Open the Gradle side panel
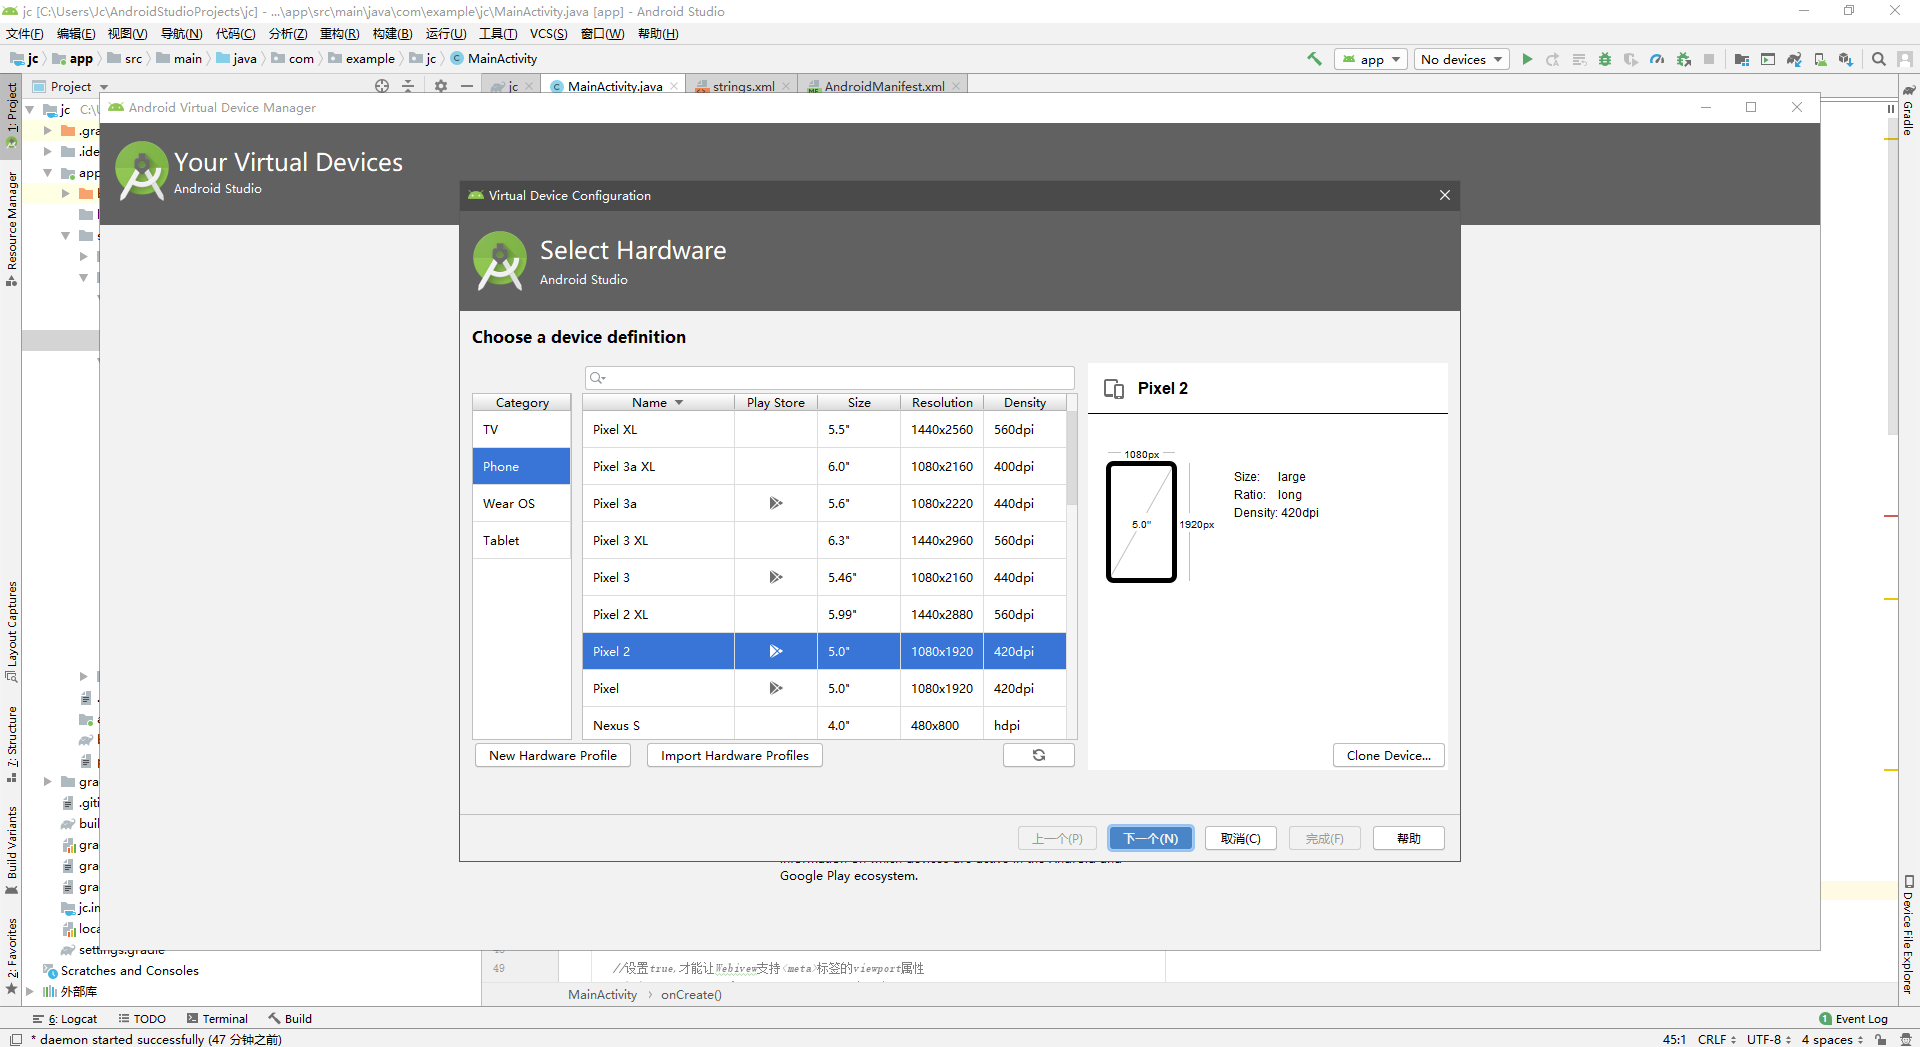The height and width of the screenshot is (1047, 1920). tap(1908, 111)
